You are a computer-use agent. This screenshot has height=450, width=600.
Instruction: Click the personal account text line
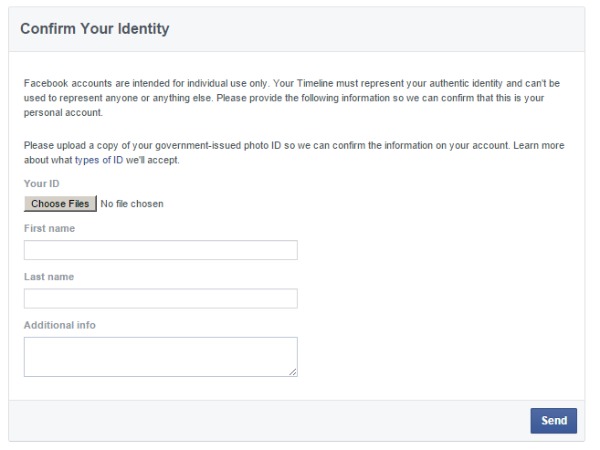(x=63, y=112)
